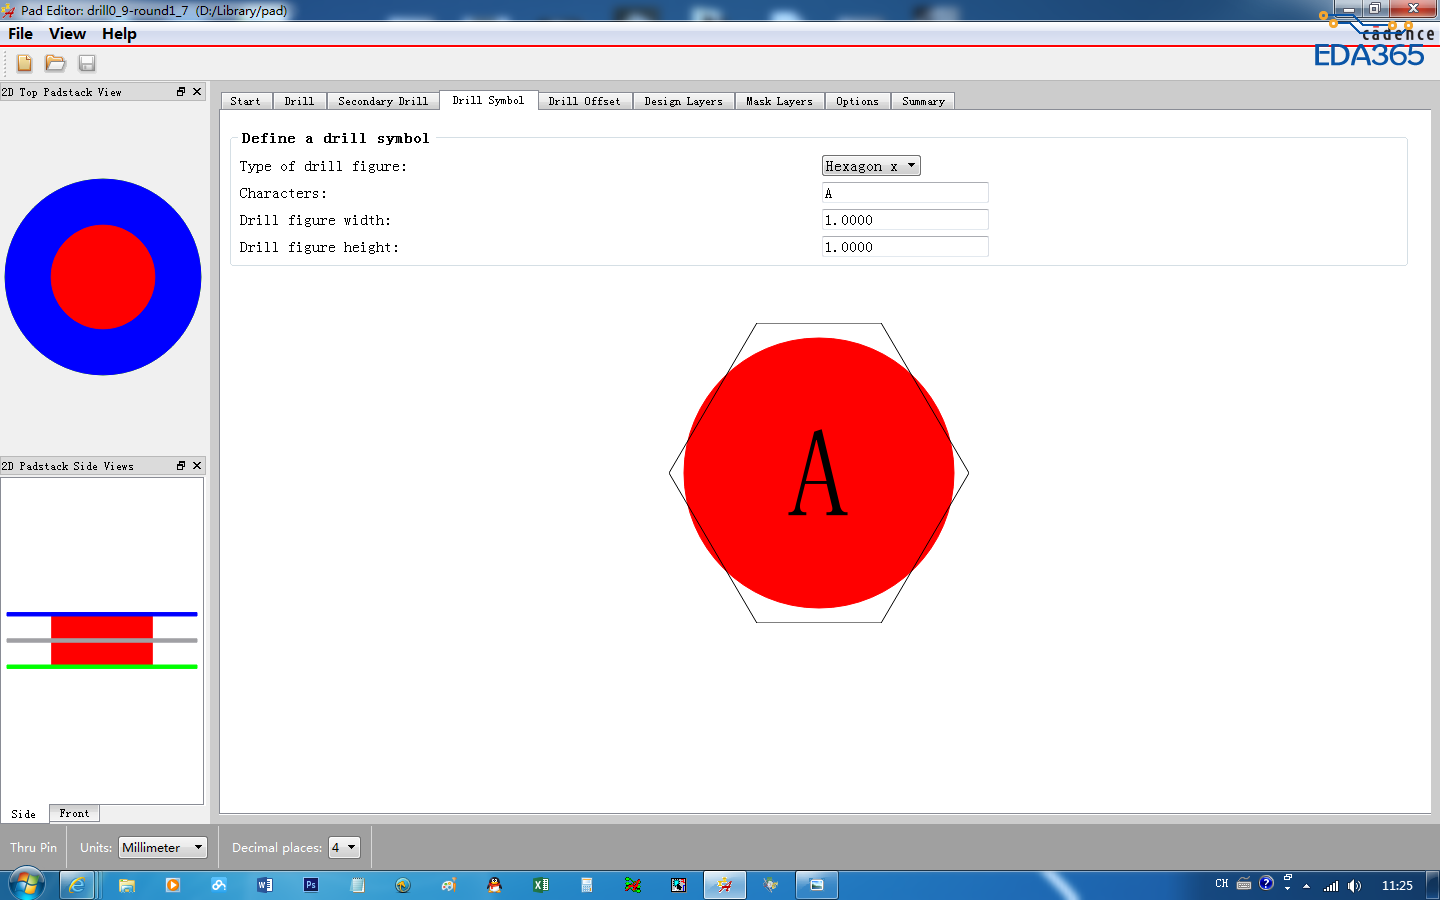Click the Characters input field
The image size is (1440, 900).
tap(905, 193)
